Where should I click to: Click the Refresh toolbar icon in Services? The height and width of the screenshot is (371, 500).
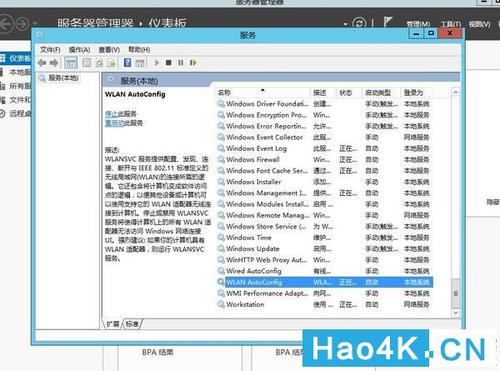click(x=99, y=63)
